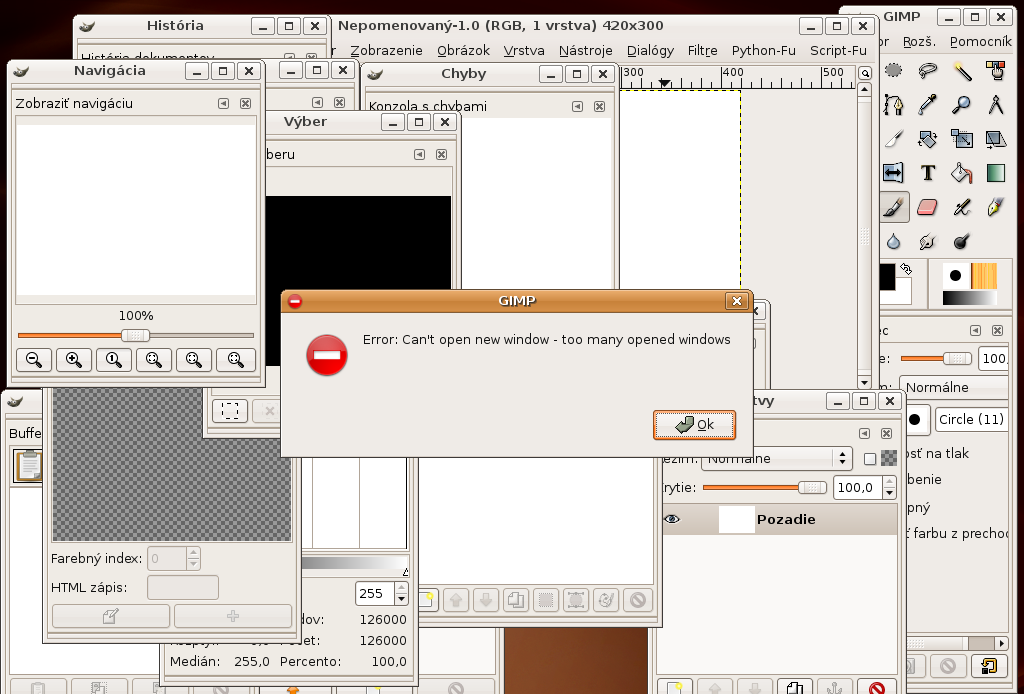Open the Filtre menu
Screen dimensions: 1024x694
pyautogui.click(x=703, y=50)
